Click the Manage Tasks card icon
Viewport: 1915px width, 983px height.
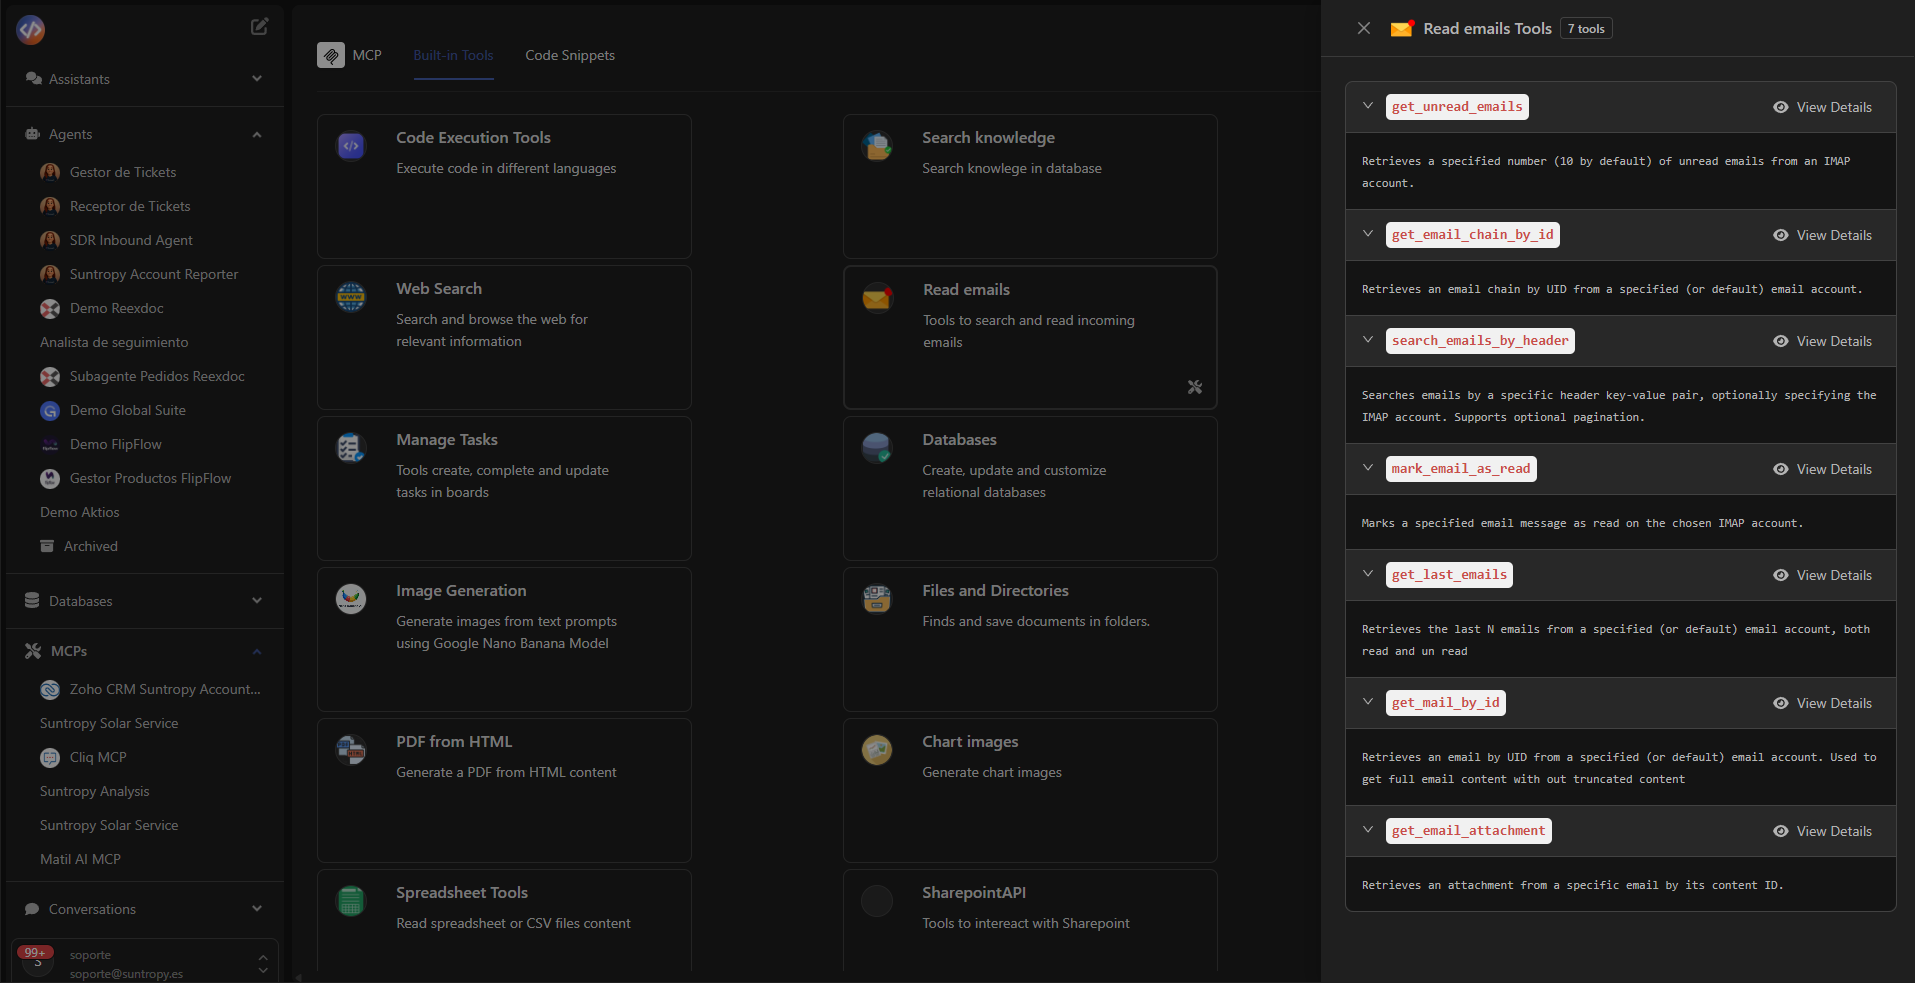point(351,448)
